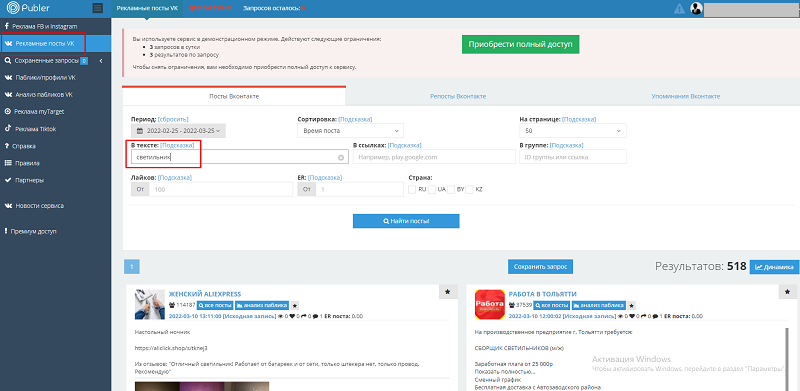Click the В тексте input with светильник
This screenshot has height=391, width=800.
[240, 157]
